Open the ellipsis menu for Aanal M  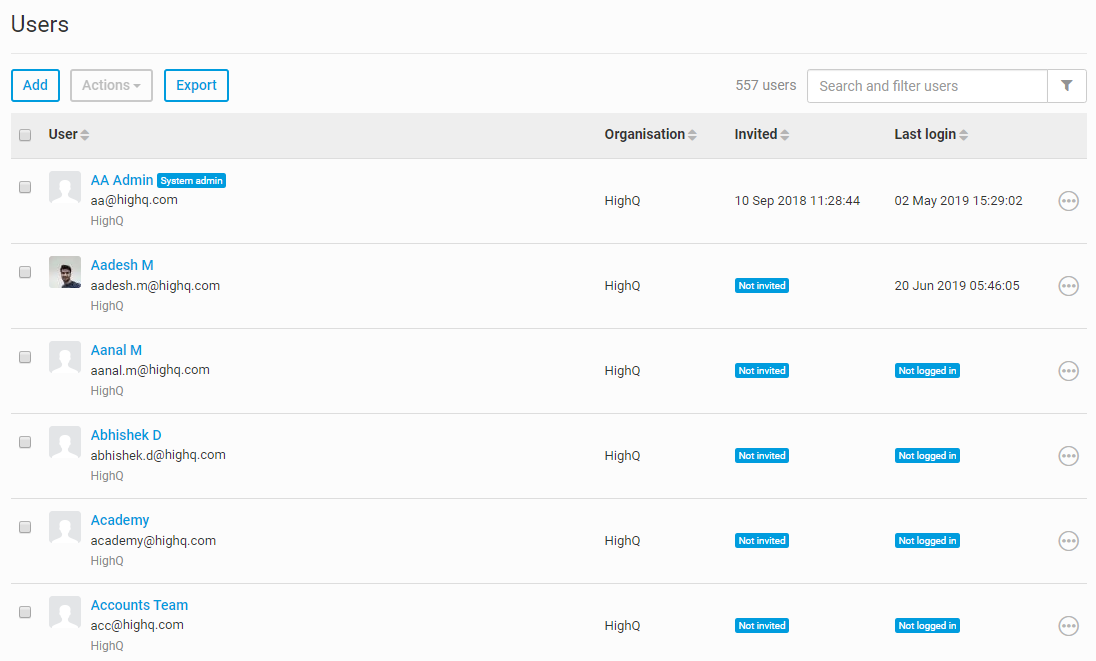pyautogui.click(x=1068, y=371)
